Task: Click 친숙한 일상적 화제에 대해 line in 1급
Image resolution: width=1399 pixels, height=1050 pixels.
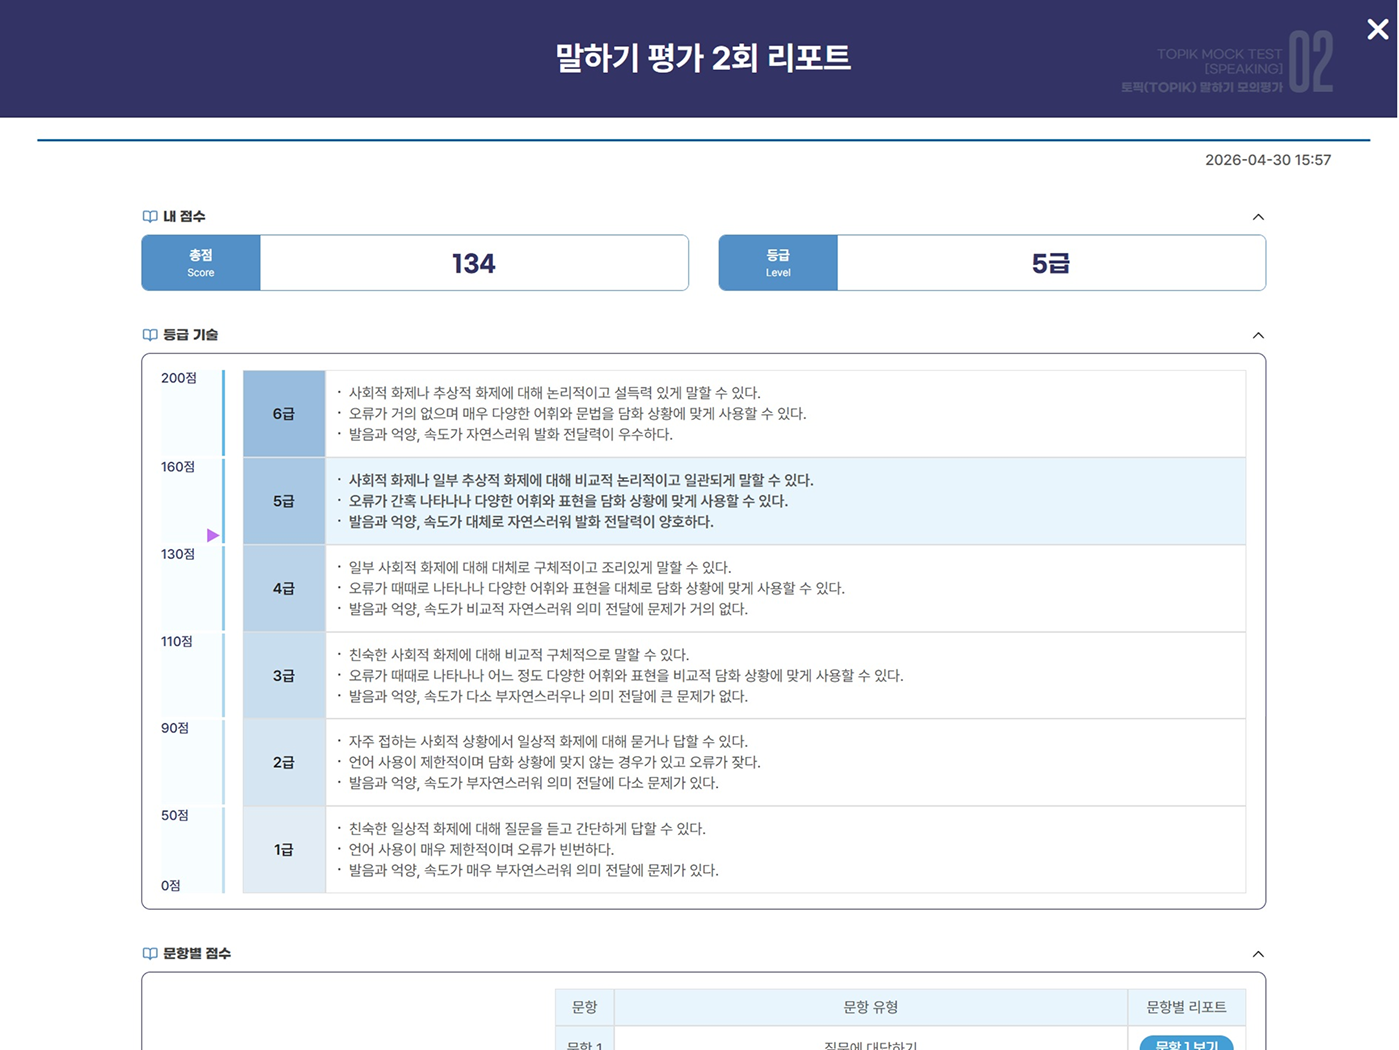Action: 526,828
